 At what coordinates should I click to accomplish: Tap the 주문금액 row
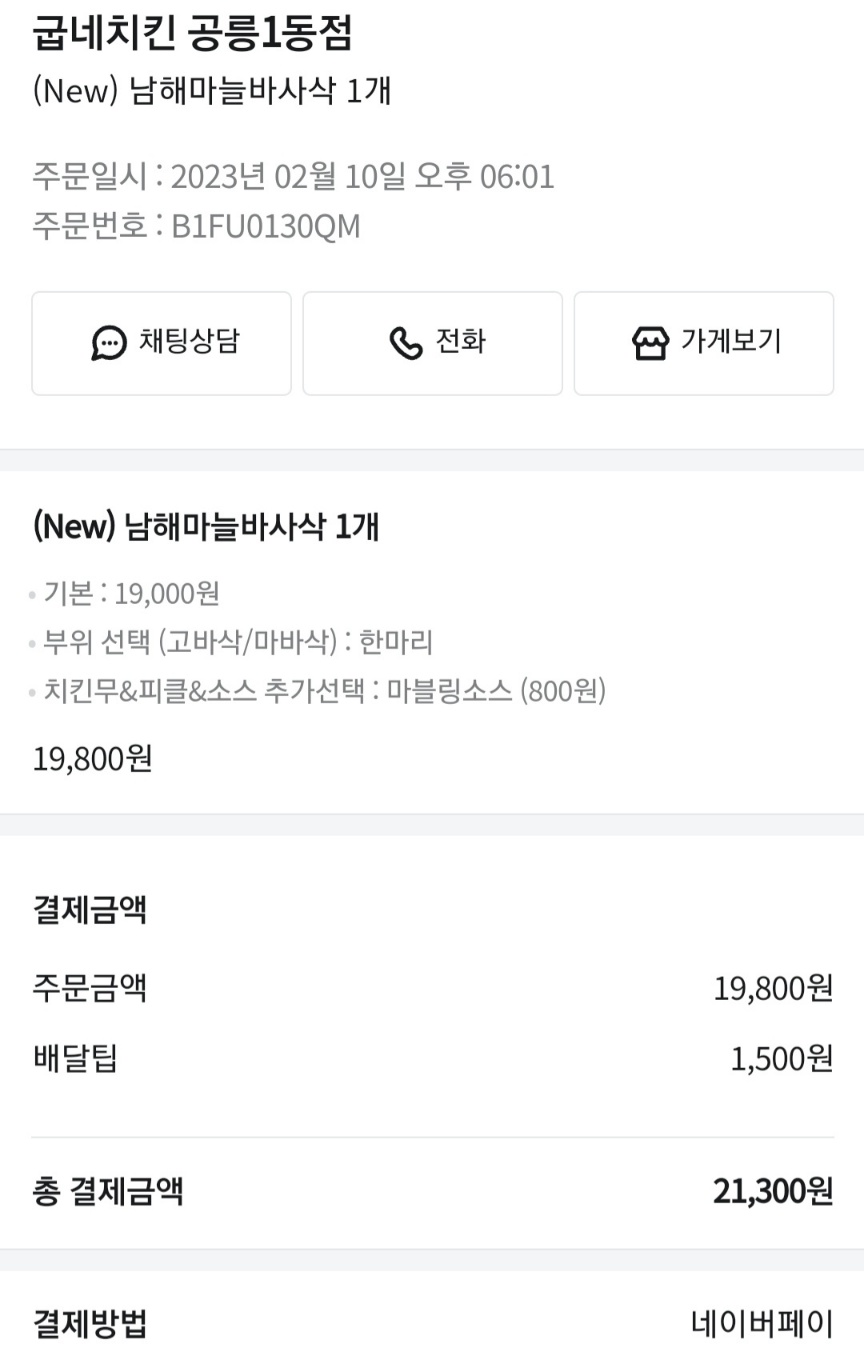(90, 988)
